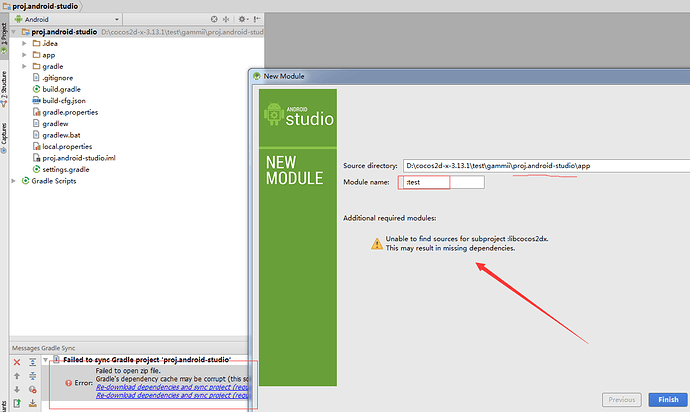Open the Project side tab
The width and height of the screenshot is (690, 412).
point(4,39)
